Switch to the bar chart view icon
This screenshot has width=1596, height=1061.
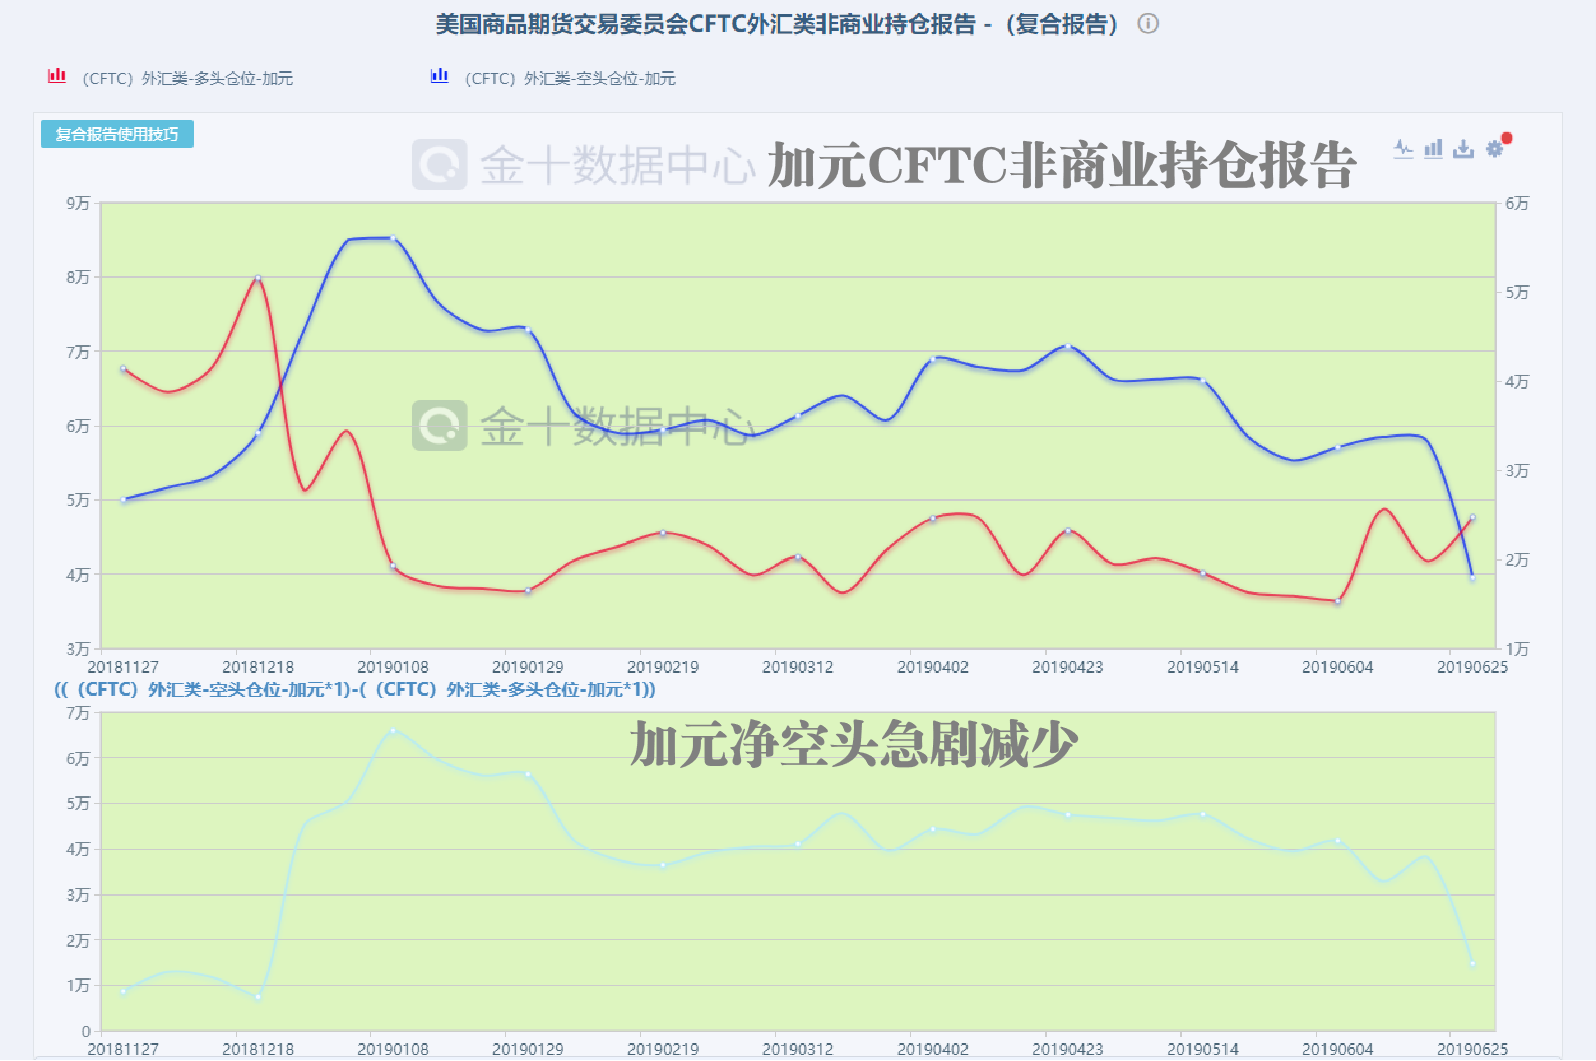(x=1433, y=149)
